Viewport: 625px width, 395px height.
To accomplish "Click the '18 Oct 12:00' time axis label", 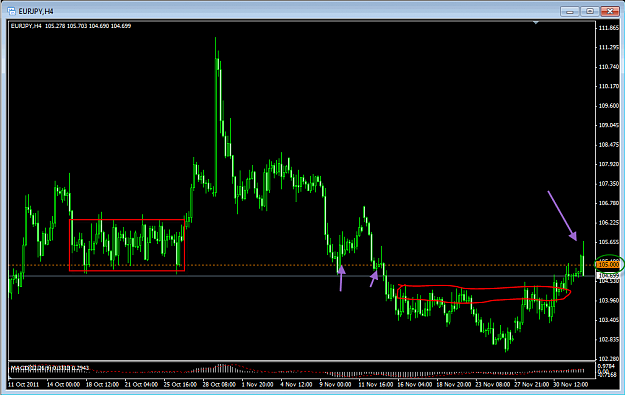I will tap(102, 385).
